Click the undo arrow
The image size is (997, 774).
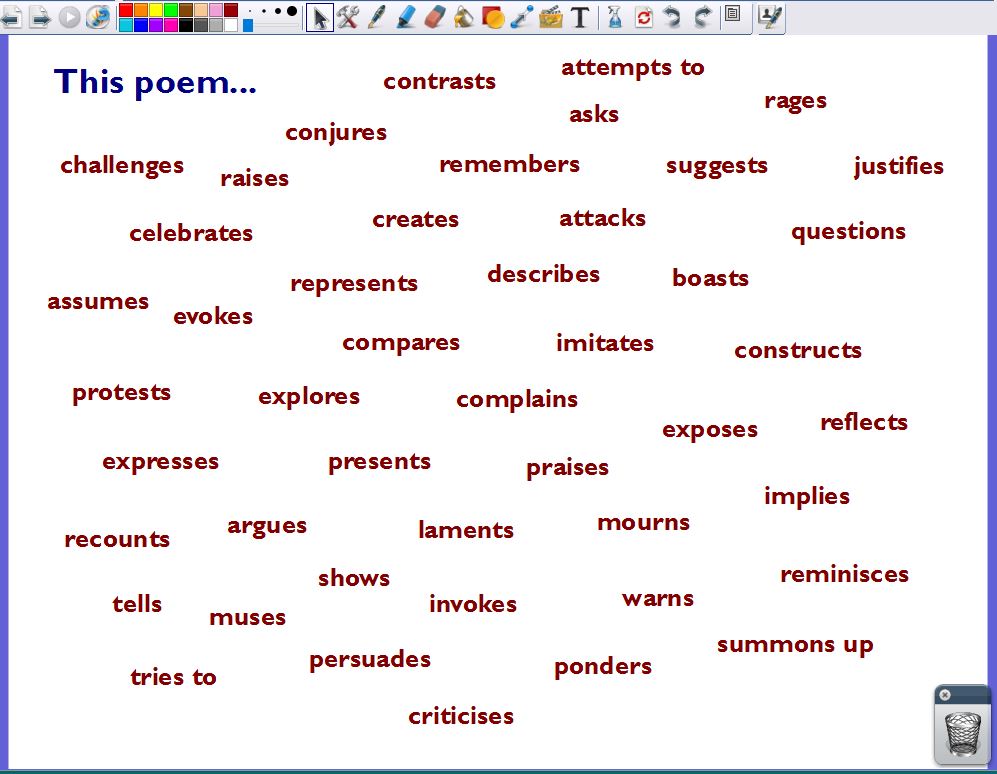point(672,17)
